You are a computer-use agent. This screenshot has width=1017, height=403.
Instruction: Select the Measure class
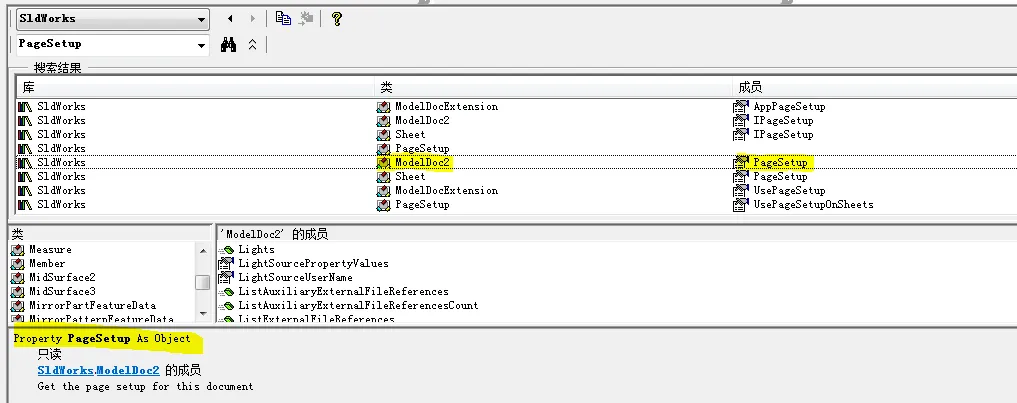[51, 249]
